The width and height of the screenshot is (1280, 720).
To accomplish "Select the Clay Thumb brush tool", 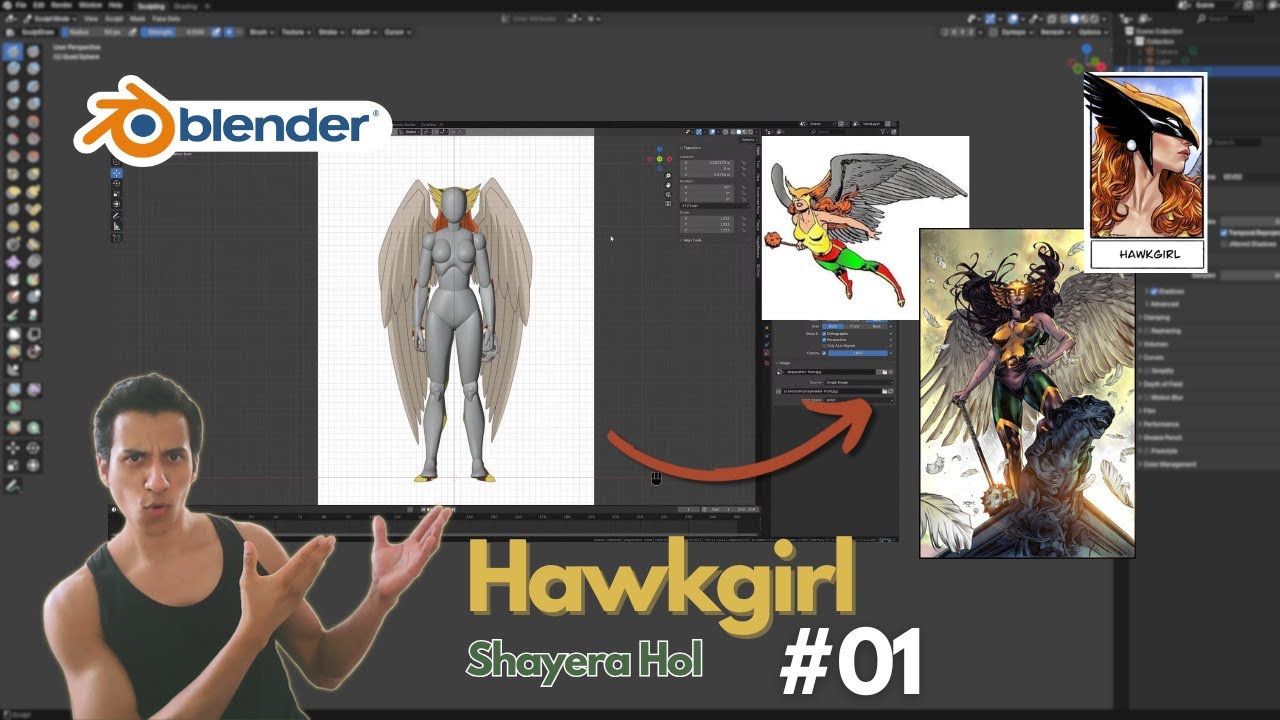I will [x=13, y=86].
